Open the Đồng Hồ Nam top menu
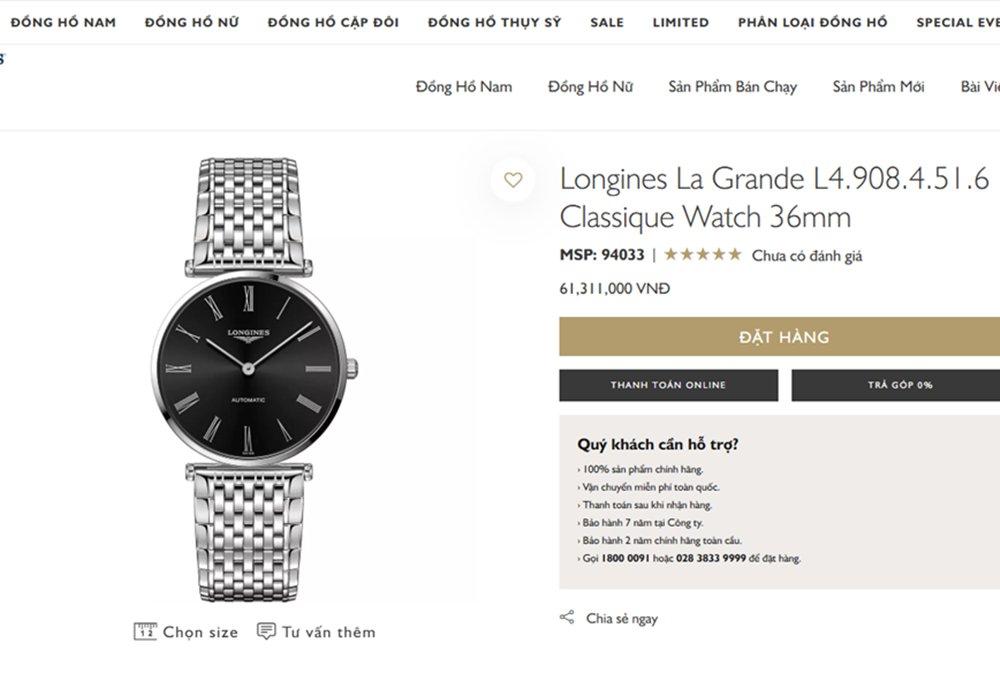The image size is (1000, 688). [x=63, y=22]
